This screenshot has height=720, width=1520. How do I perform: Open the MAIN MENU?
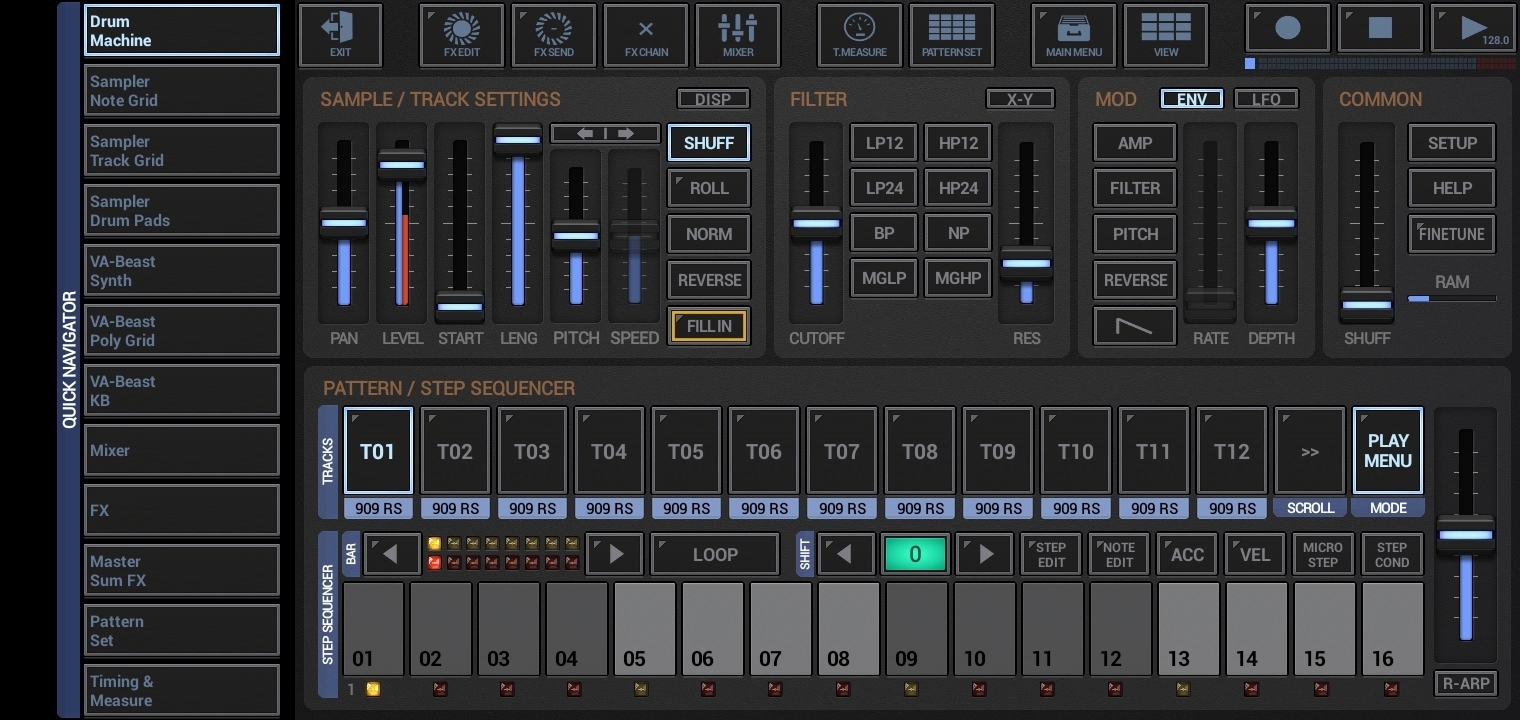[x=1074, y=35]
